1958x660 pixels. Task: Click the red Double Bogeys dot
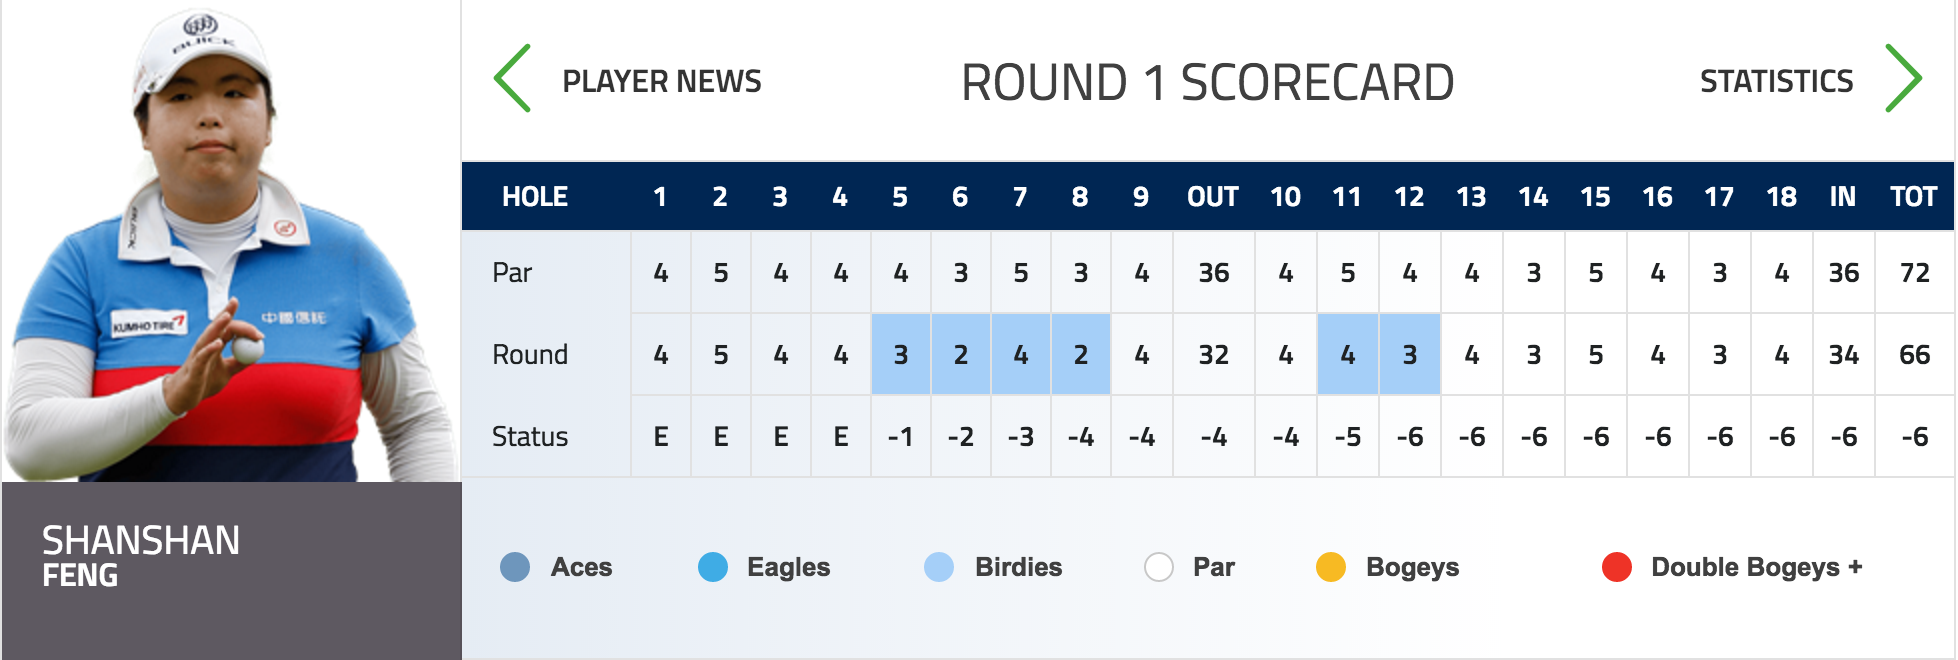click(x=1617, y=567)
